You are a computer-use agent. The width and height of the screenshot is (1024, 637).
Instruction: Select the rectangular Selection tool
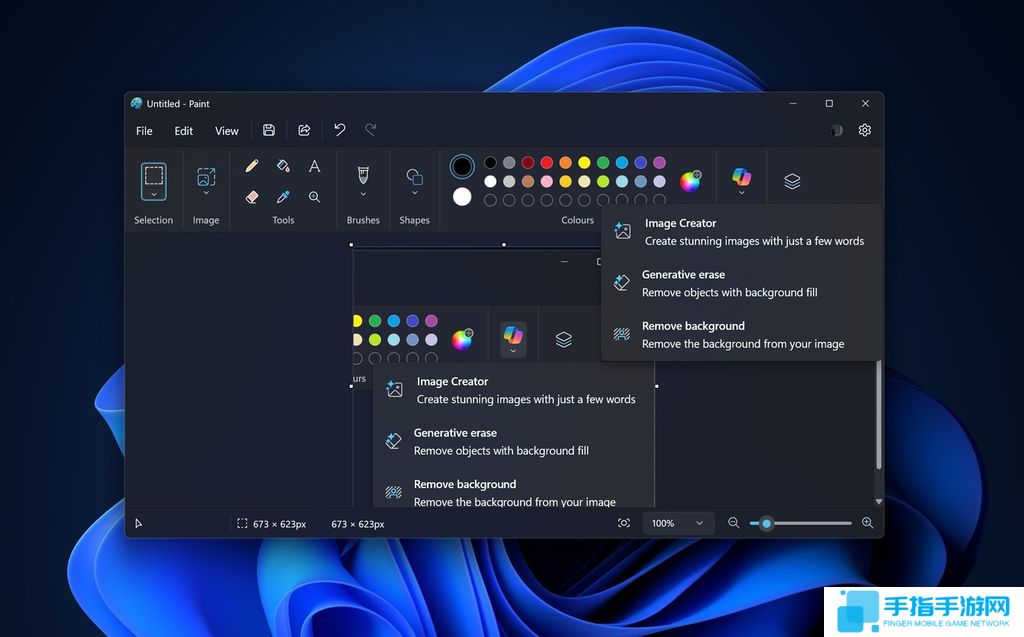tap(154, 175)
